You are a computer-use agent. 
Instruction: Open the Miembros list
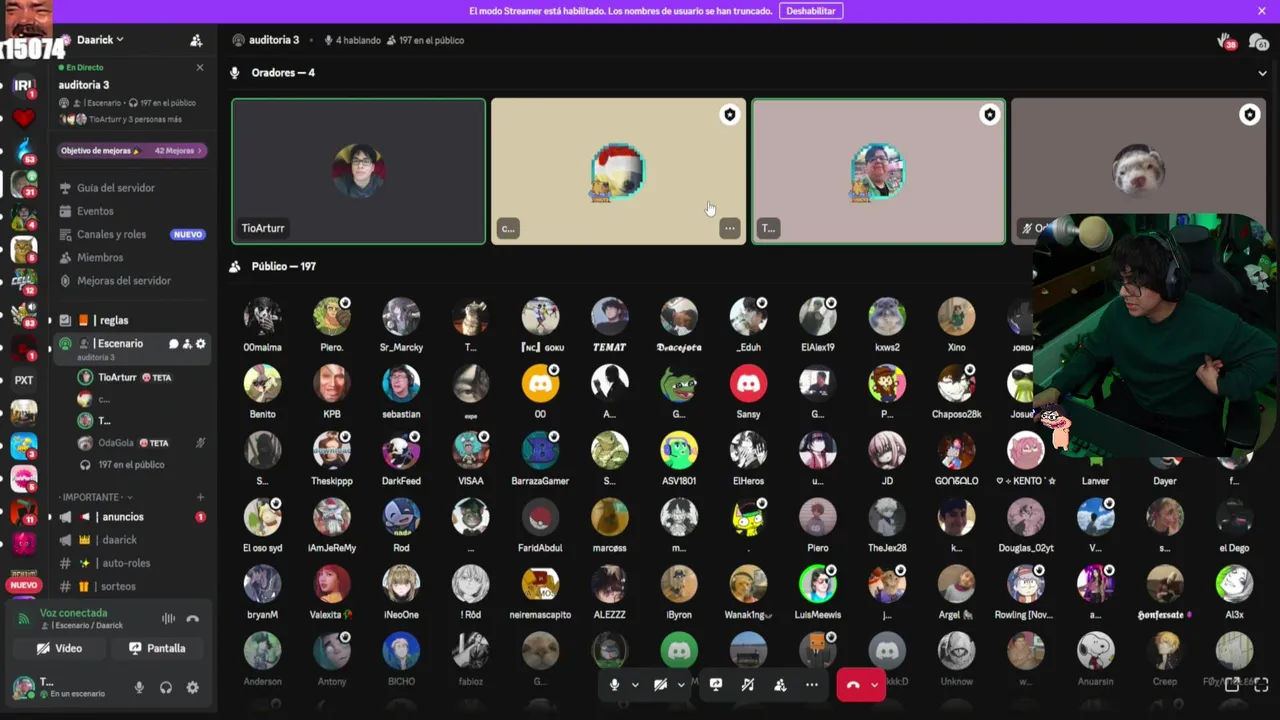point(100,257)
